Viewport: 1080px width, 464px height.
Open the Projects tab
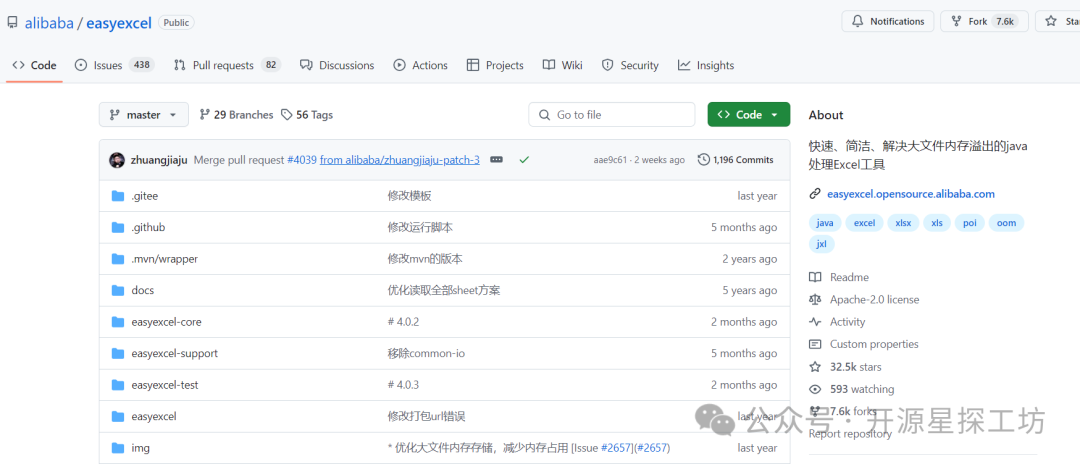point(495,65)
